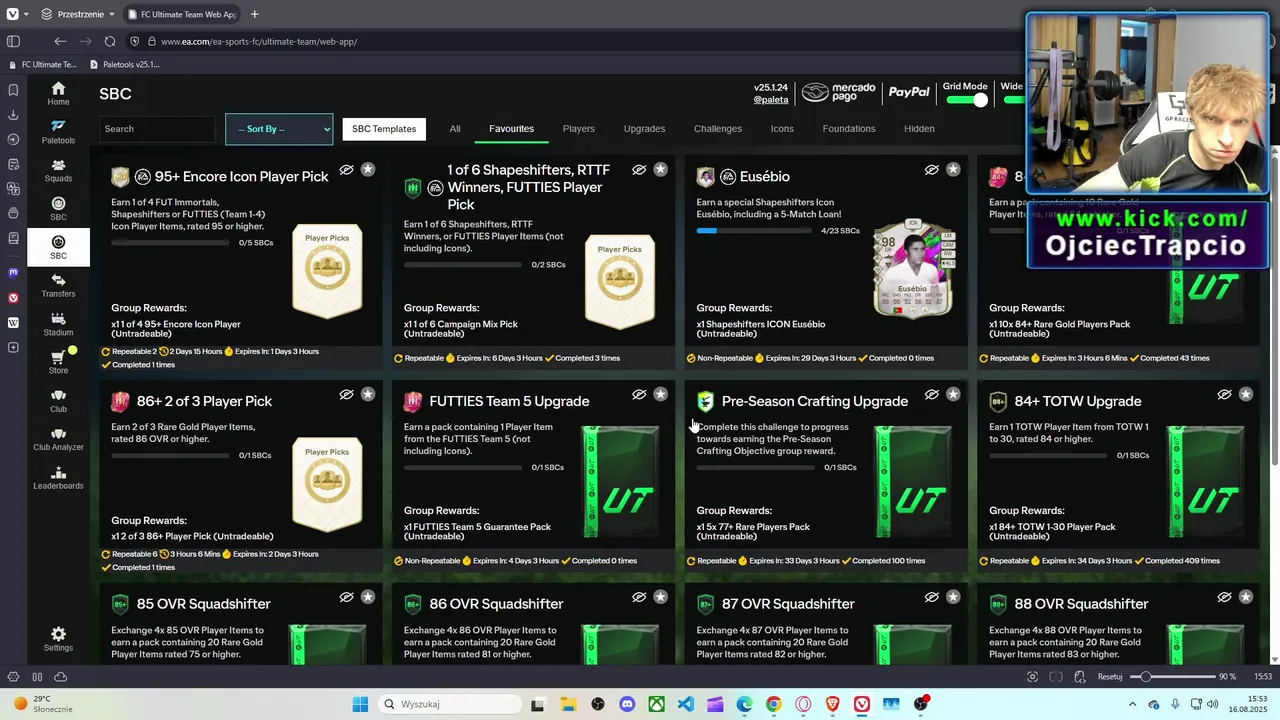Open Transfers in the sidebar
Screen dimensions: 1280x720
coord(58,286)
